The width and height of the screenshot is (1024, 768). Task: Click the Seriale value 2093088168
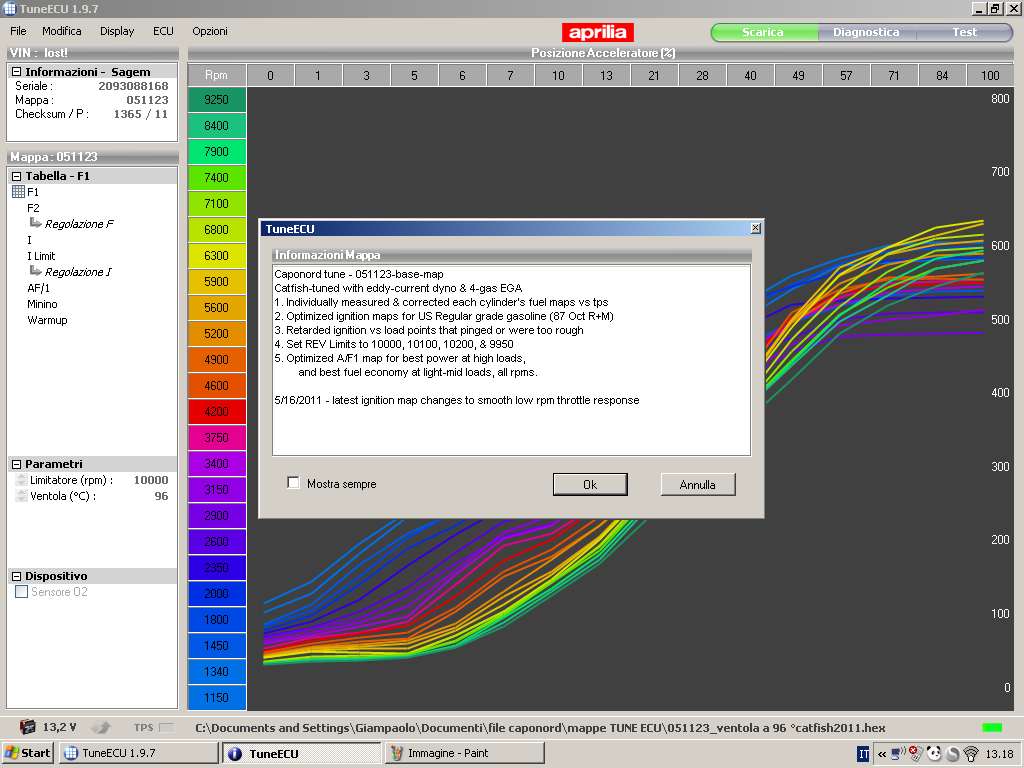[x=133, y=86]
